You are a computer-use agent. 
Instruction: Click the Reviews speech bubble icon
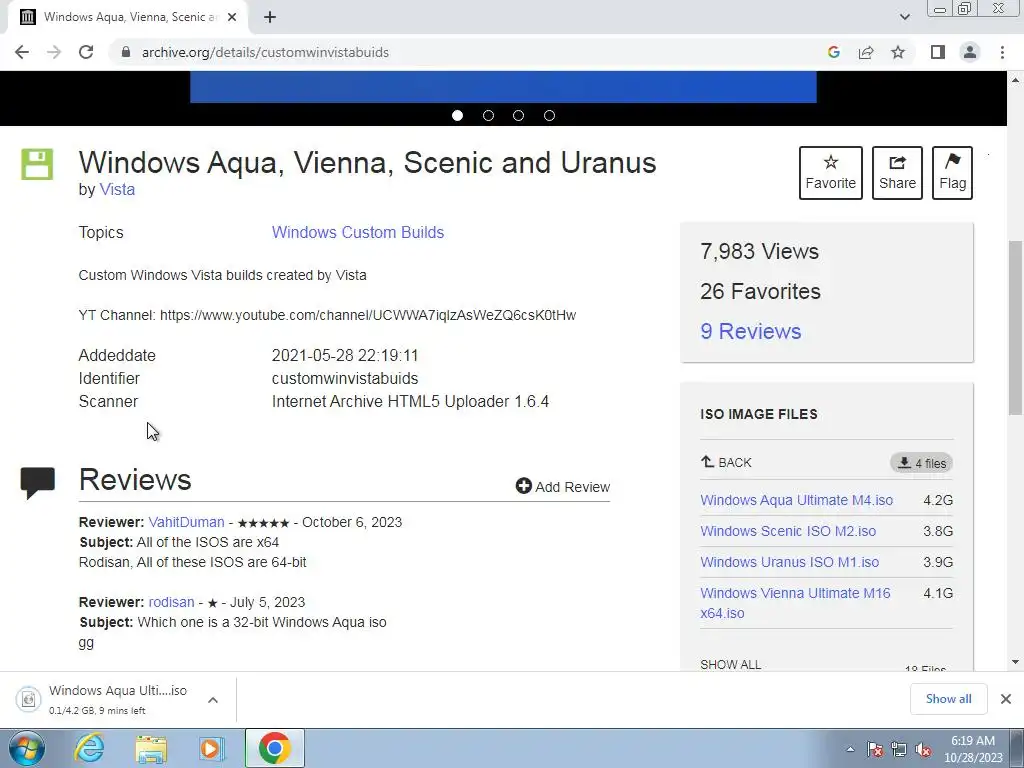click(x=38, y=483)
